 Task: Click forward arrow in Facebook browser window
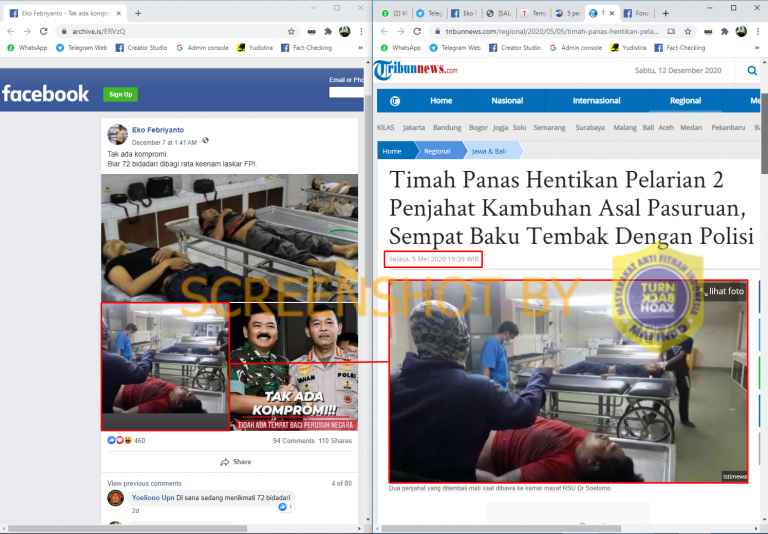pyautogui.click(x=27, y=31)
